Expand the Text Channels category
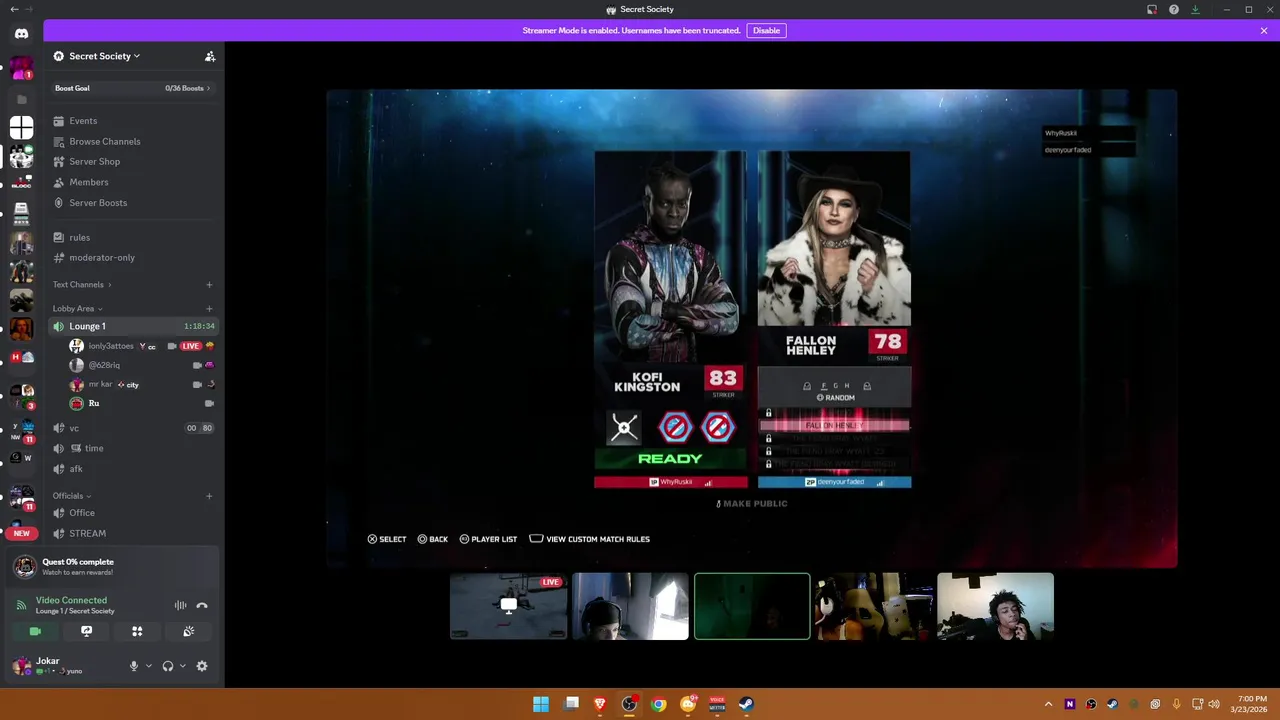The height and width of the screenshot is (720, 1280). point(82,285)
